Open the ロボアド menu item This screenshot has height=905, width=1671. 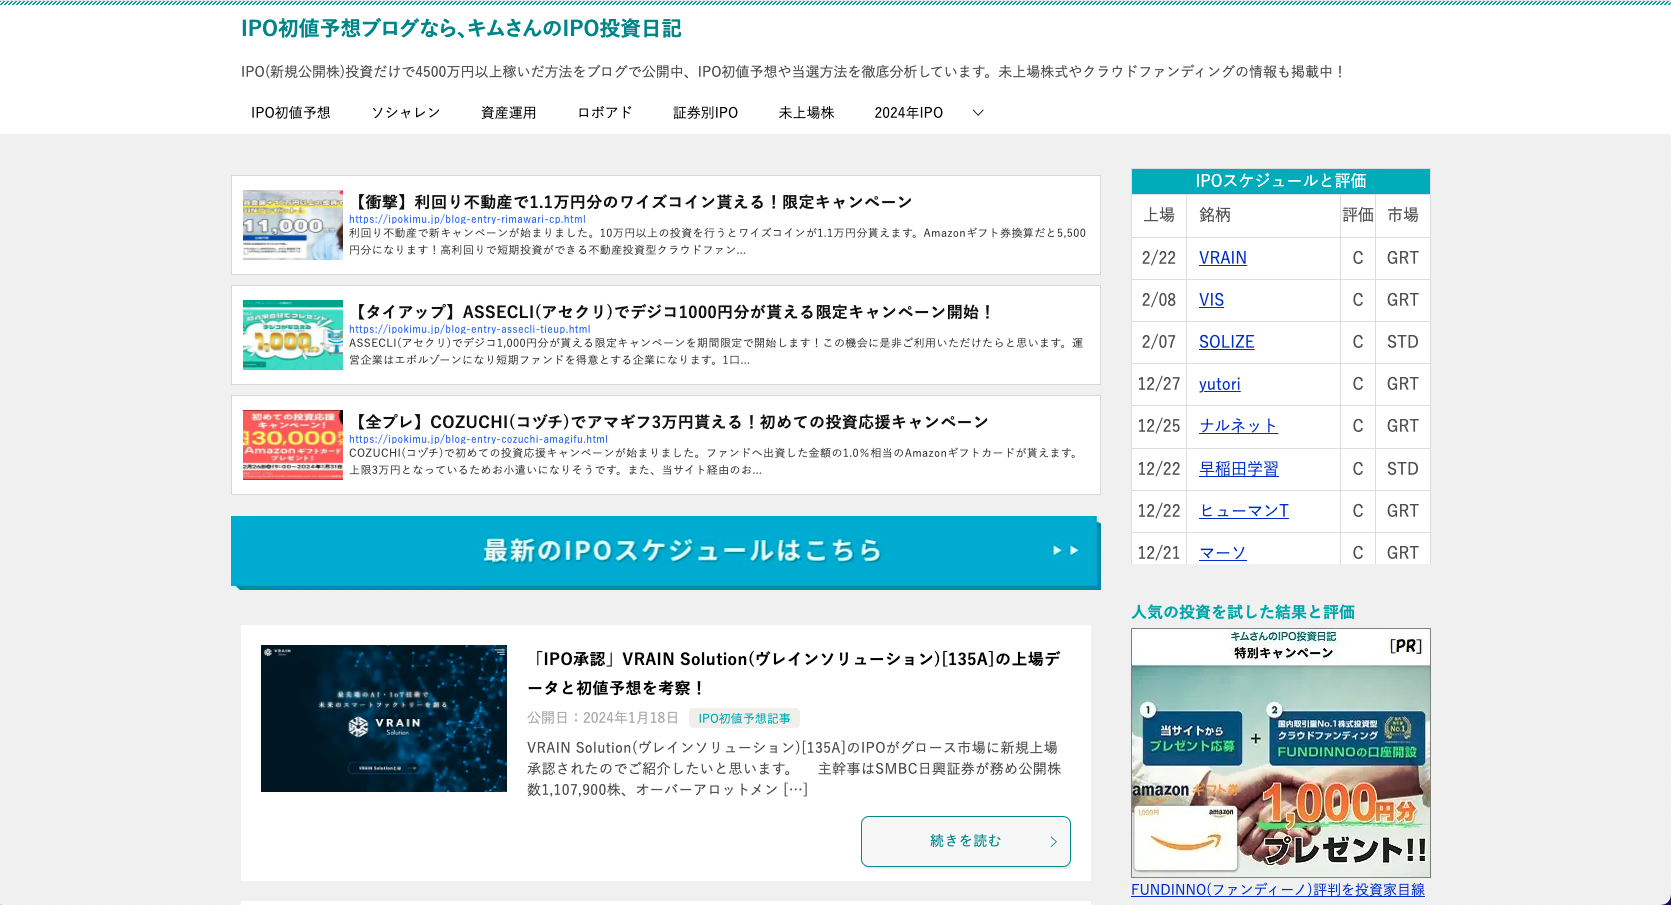tap(604, 113)
